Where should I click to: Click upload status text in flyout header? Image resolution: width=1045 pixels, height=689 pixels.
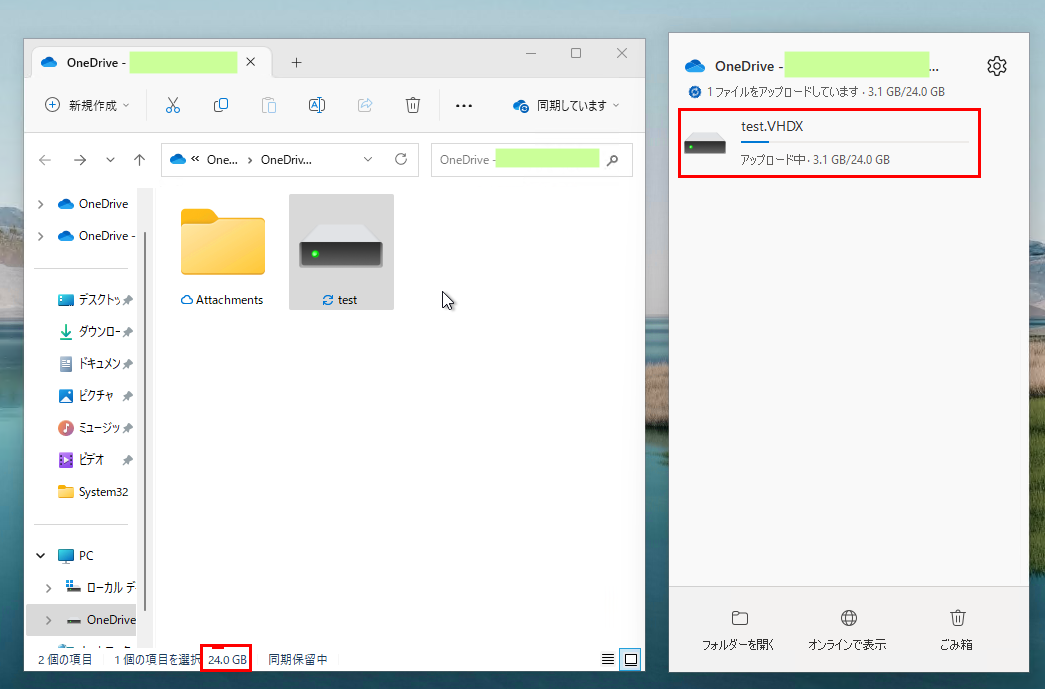tap(825, 92)
